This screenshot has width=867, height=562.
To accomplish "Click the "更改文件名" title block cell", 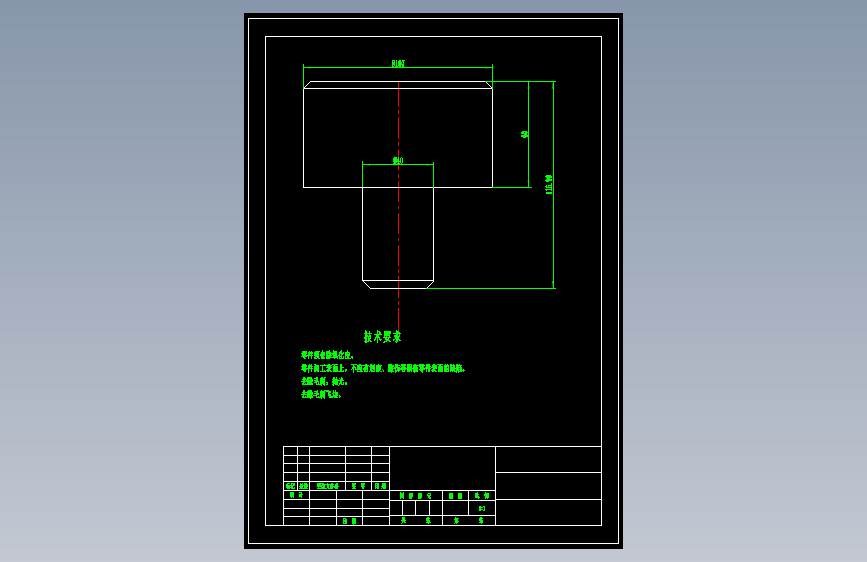I will coord(327,486).
